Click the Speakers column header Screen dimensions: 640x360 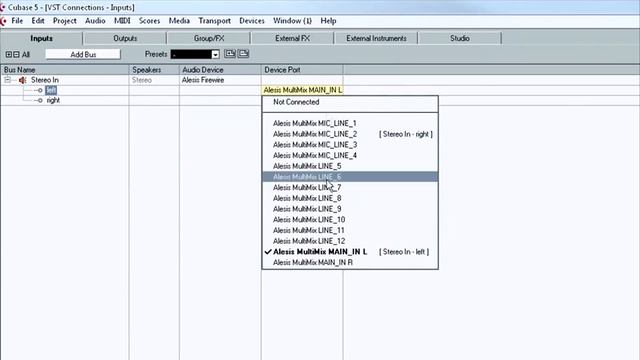154,70
